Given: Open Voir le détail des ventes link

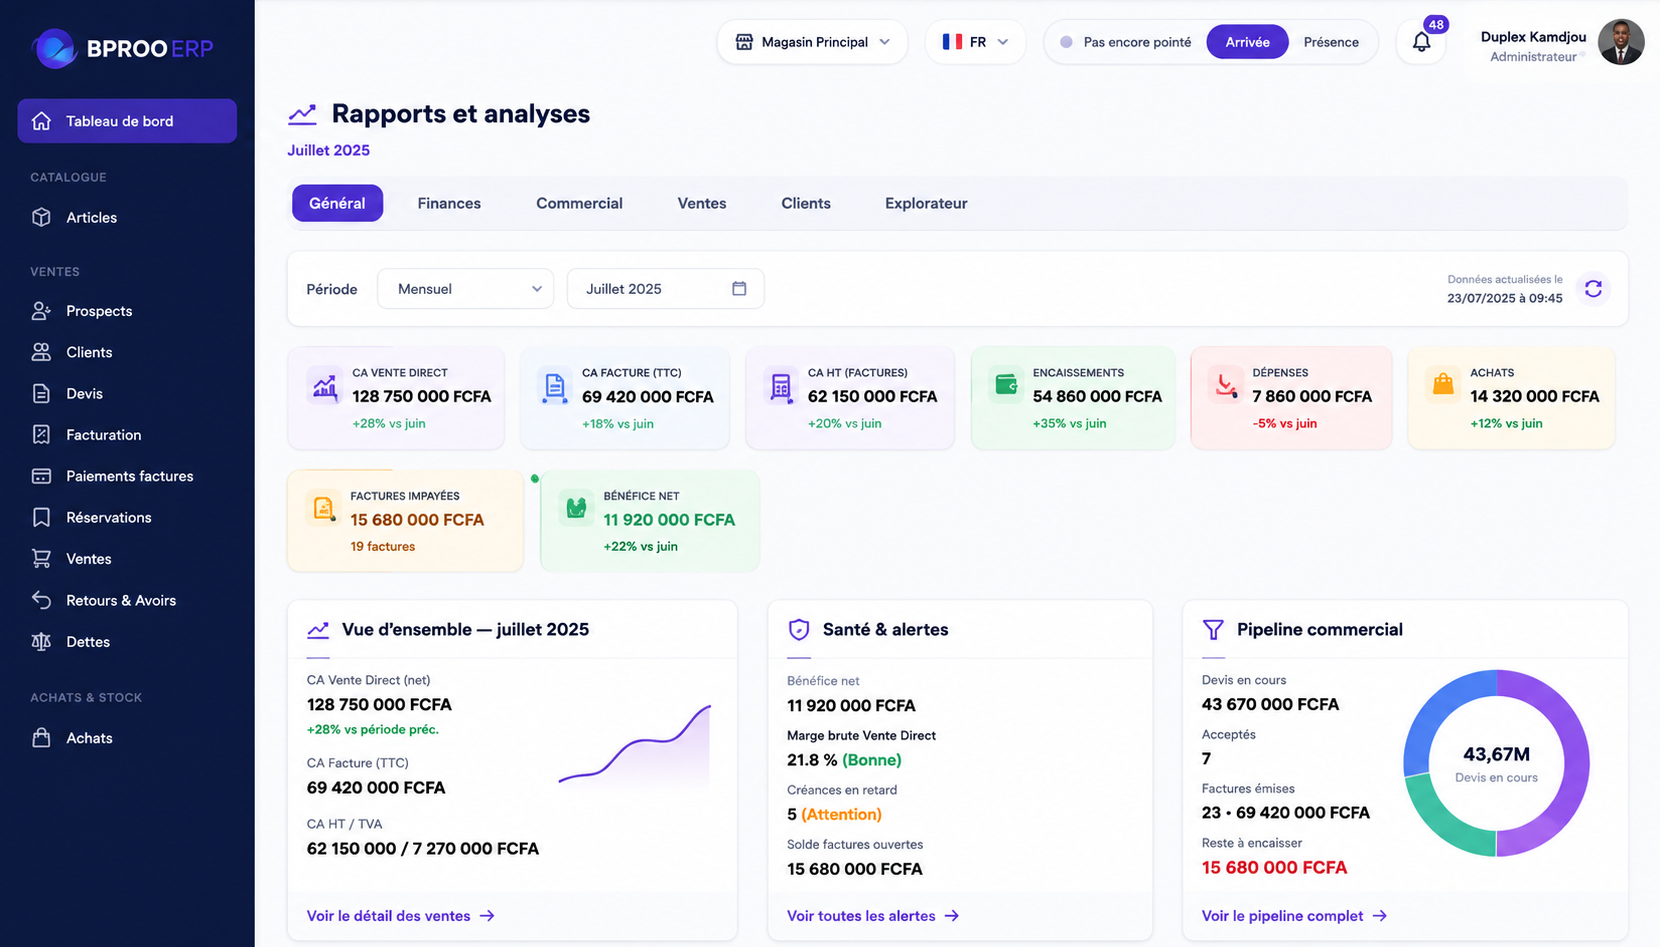Looking at the screenshot, I should pos(401,916).
